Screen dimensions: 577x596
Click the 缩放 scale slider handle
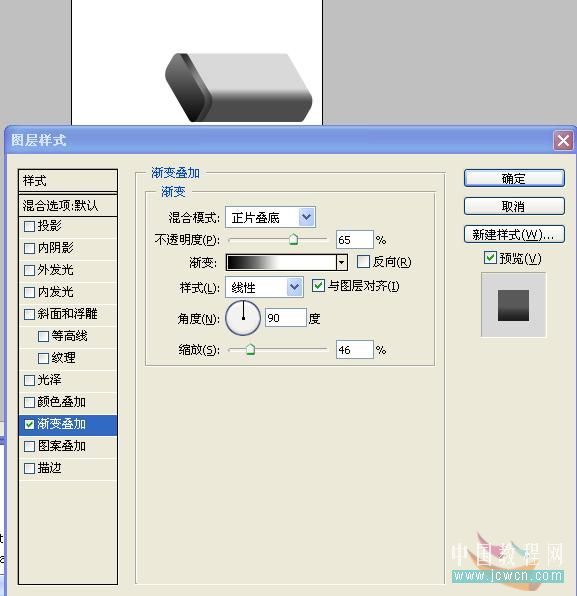click(250, 349)
